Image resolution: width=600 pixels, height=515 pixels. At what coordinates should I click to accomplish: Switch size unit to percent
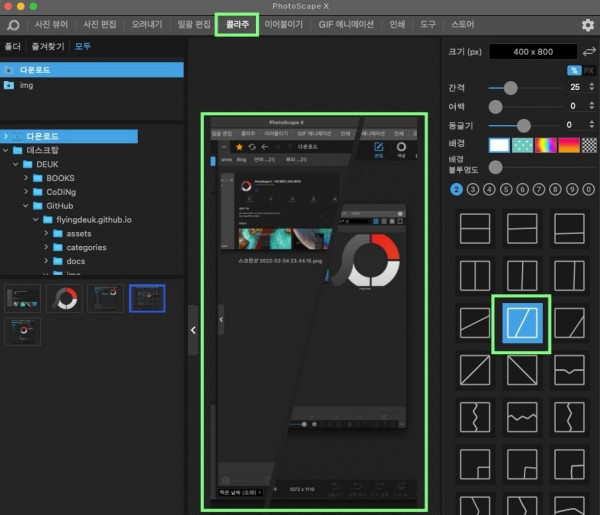pyautogui.click(x=573, y=70)
